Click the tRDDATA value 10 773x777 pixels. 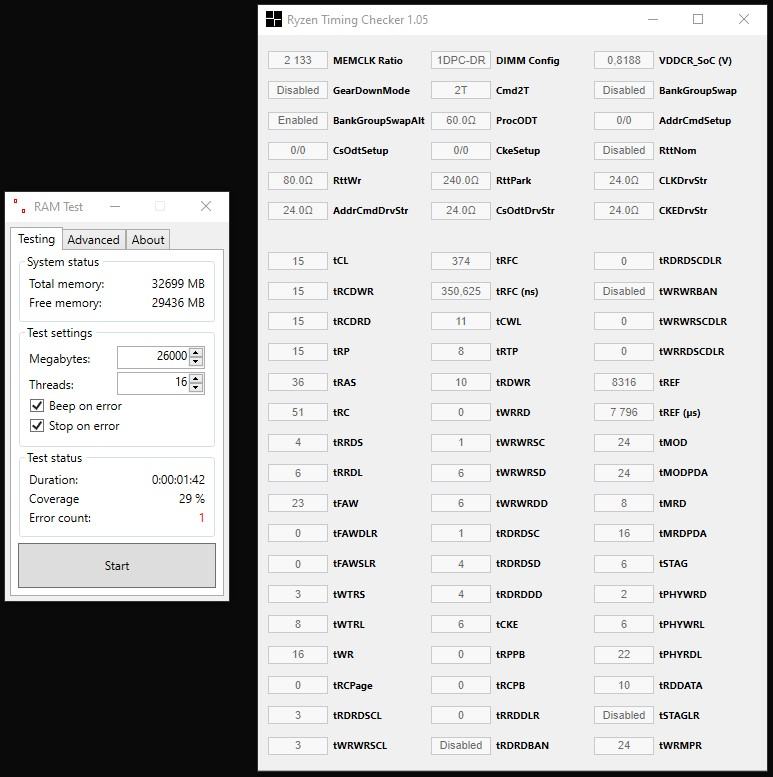coord(624,685)
